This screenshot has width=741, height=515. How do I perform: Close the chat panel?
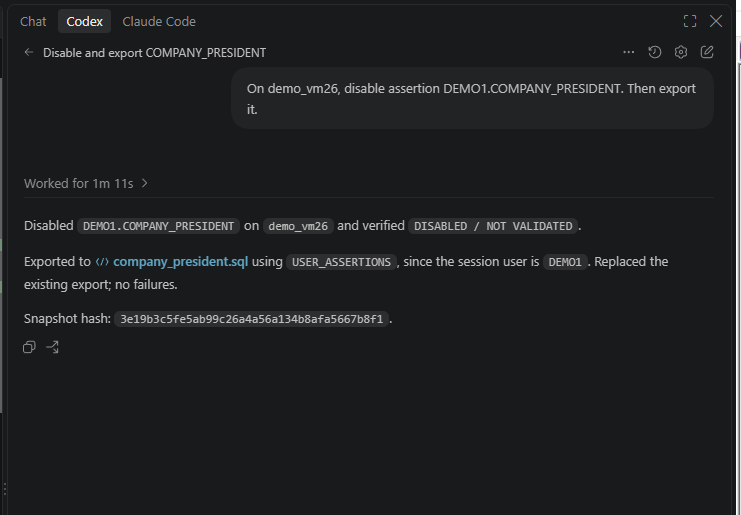coord(716,21)
